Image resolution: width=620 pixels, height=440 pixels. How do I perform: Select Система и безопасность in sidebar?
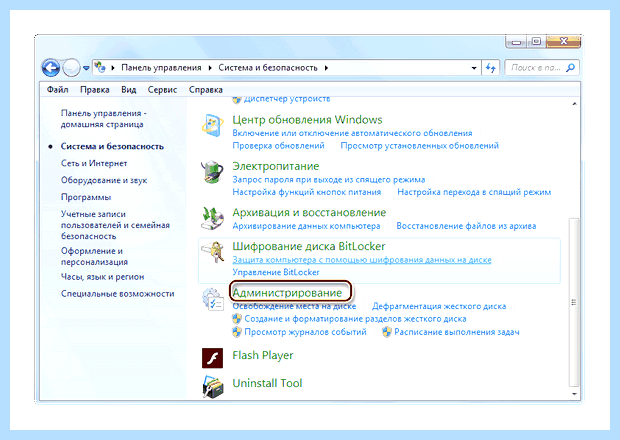(x=112, y=146)
